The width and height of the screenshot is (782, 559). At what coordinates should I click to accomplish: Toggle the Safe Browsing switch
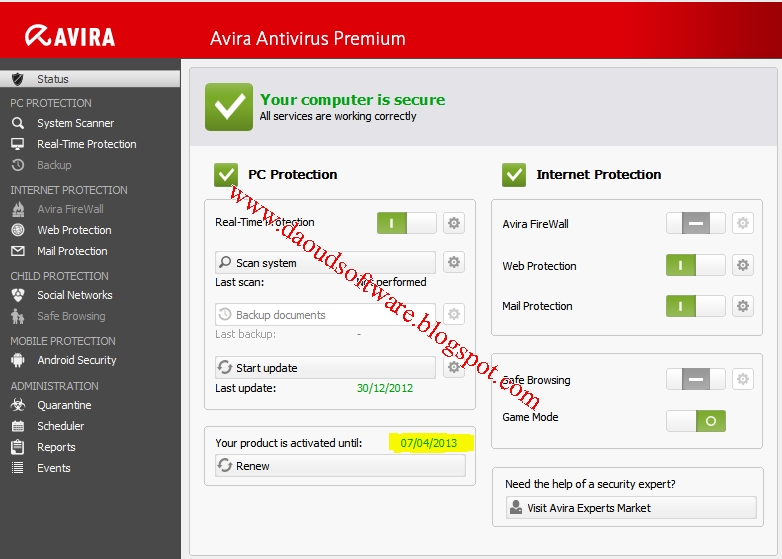(x=696, y=379)
